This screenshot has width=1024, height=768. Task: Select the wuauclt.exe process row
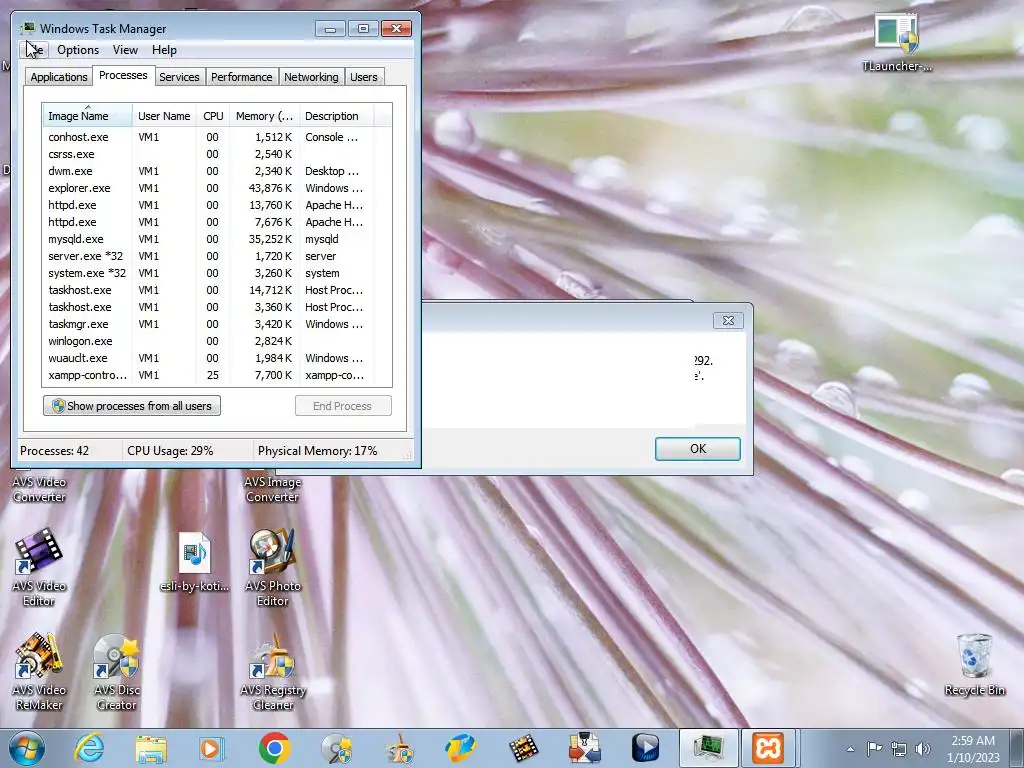click(x=217, y=358)
